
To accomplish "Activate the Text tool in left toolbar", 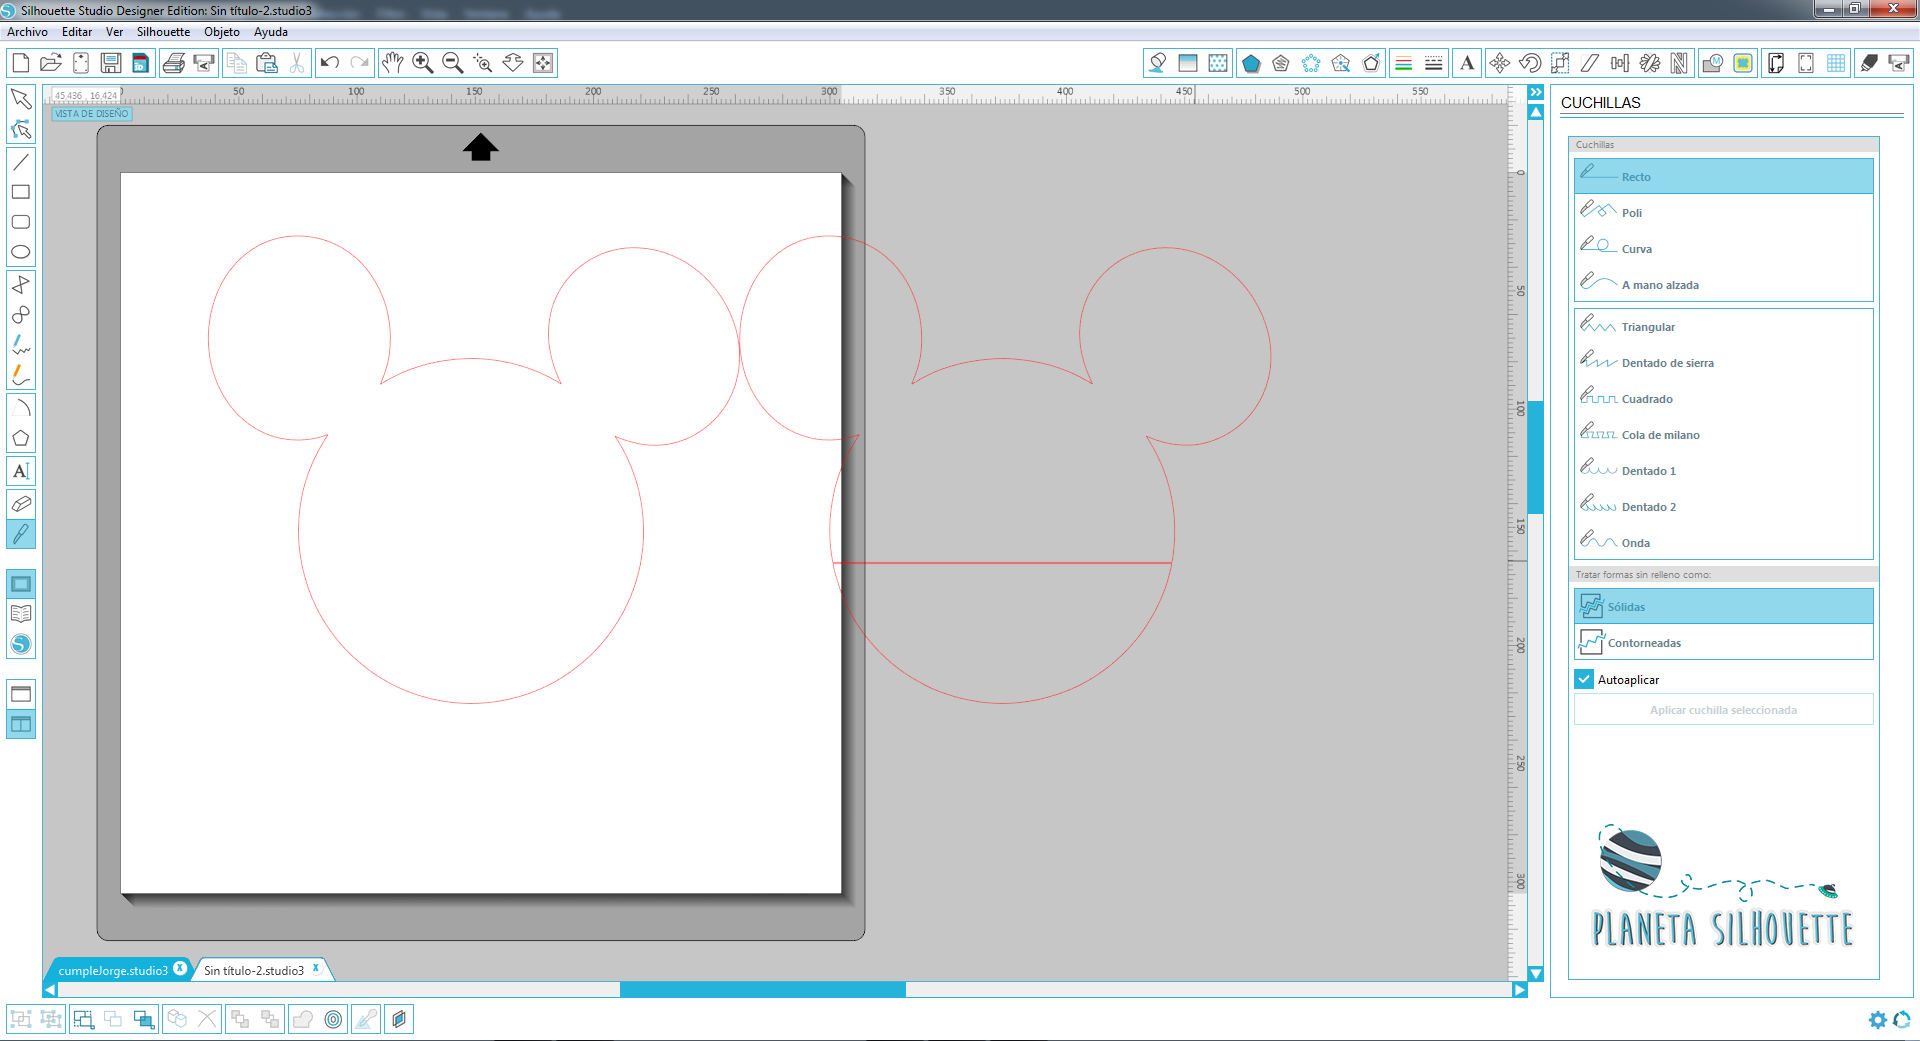I will point(21,471).
